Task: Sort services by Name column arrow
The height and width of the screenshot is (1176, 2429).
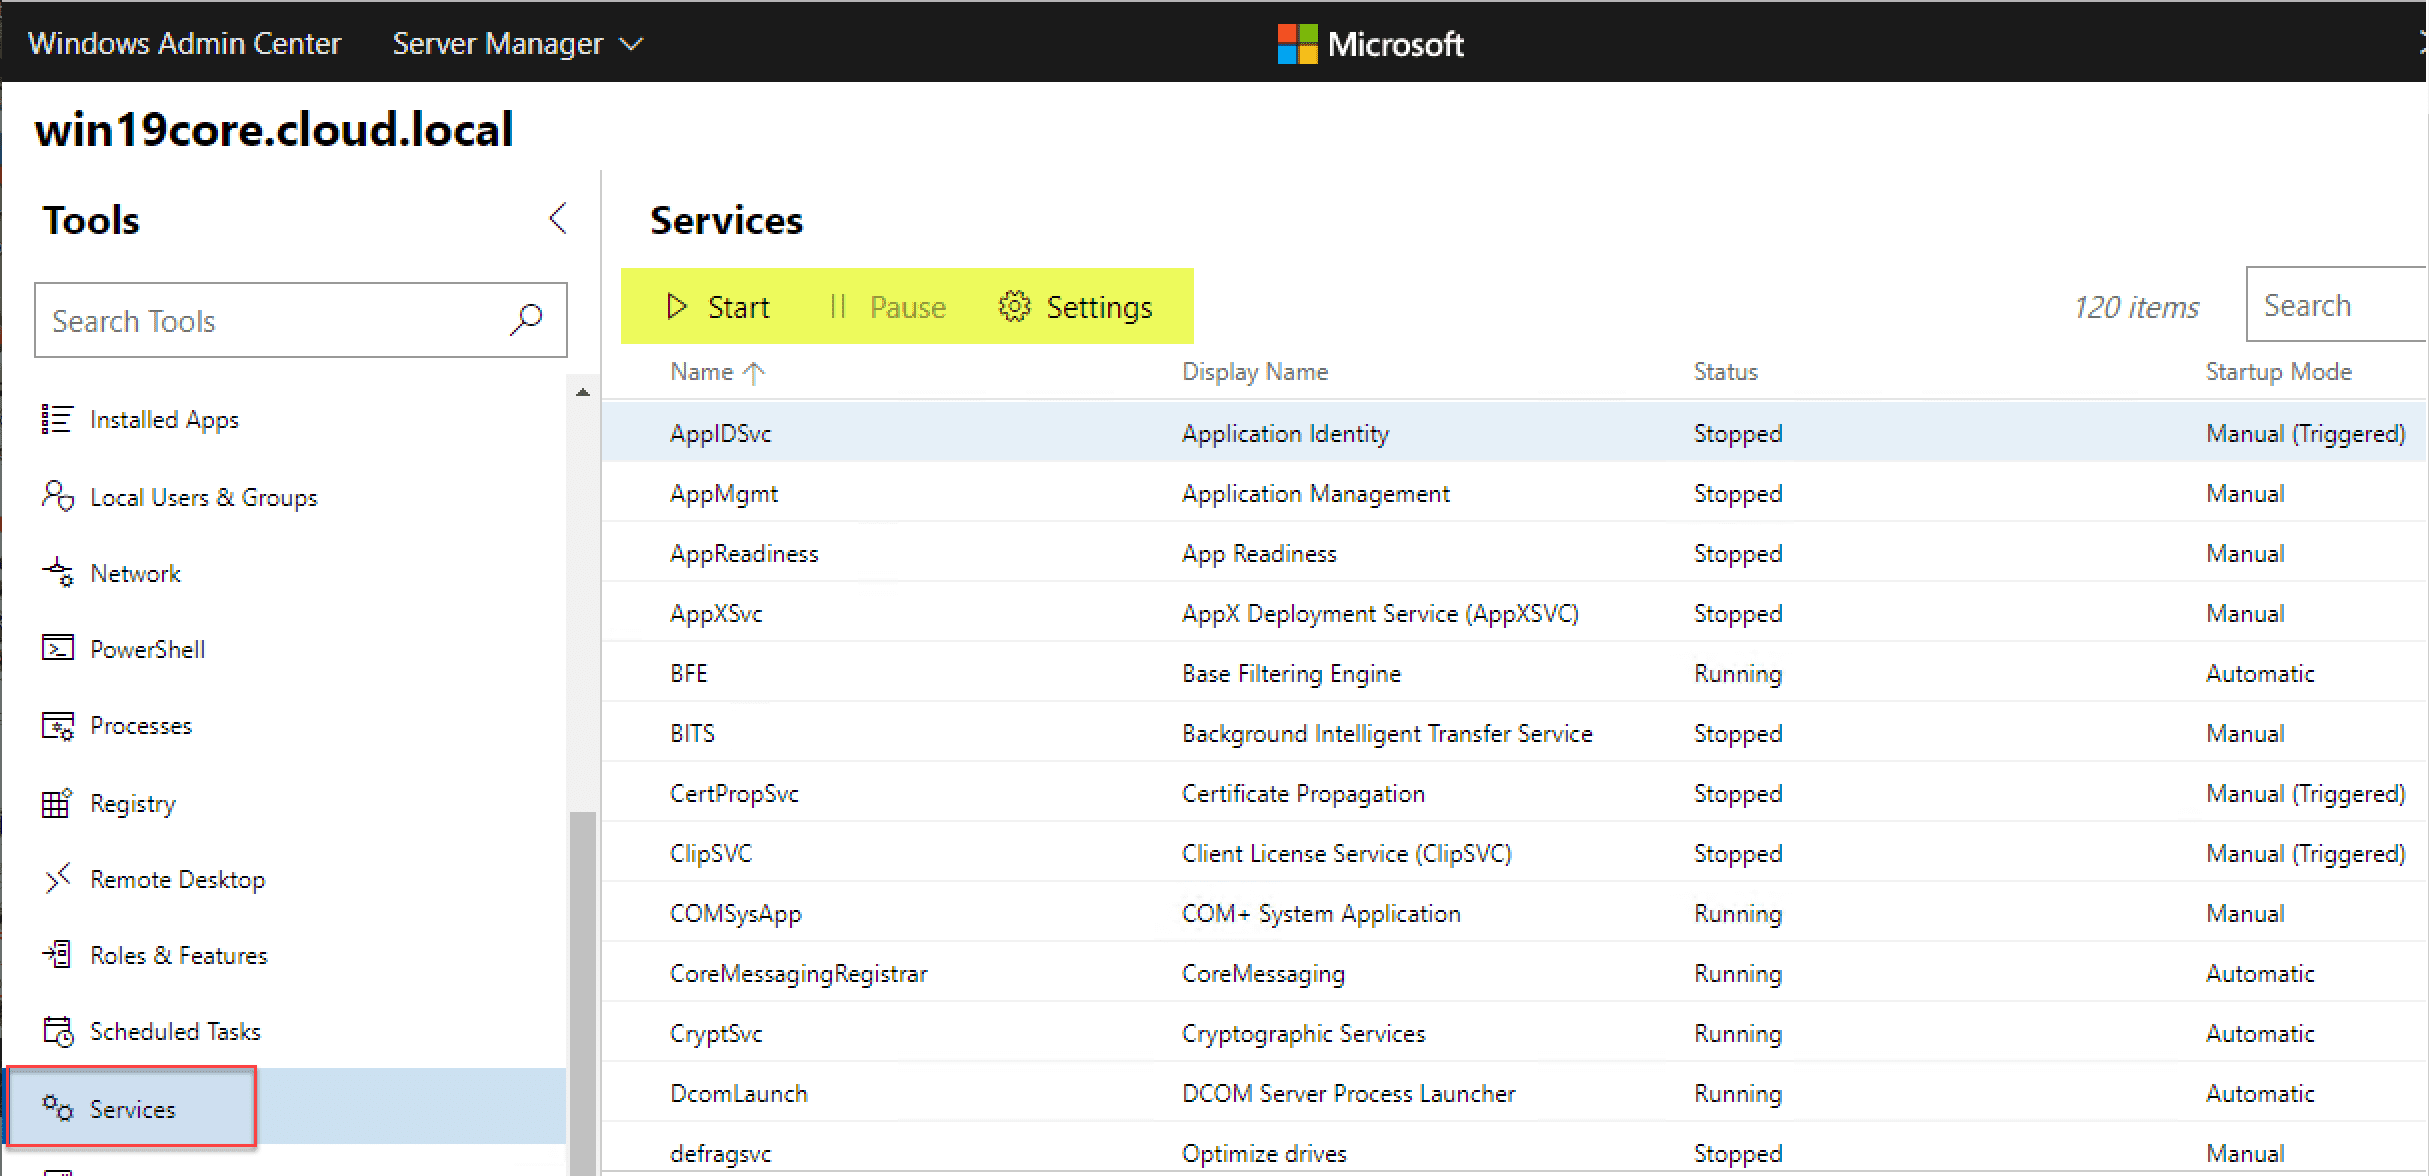Action: 754,373
